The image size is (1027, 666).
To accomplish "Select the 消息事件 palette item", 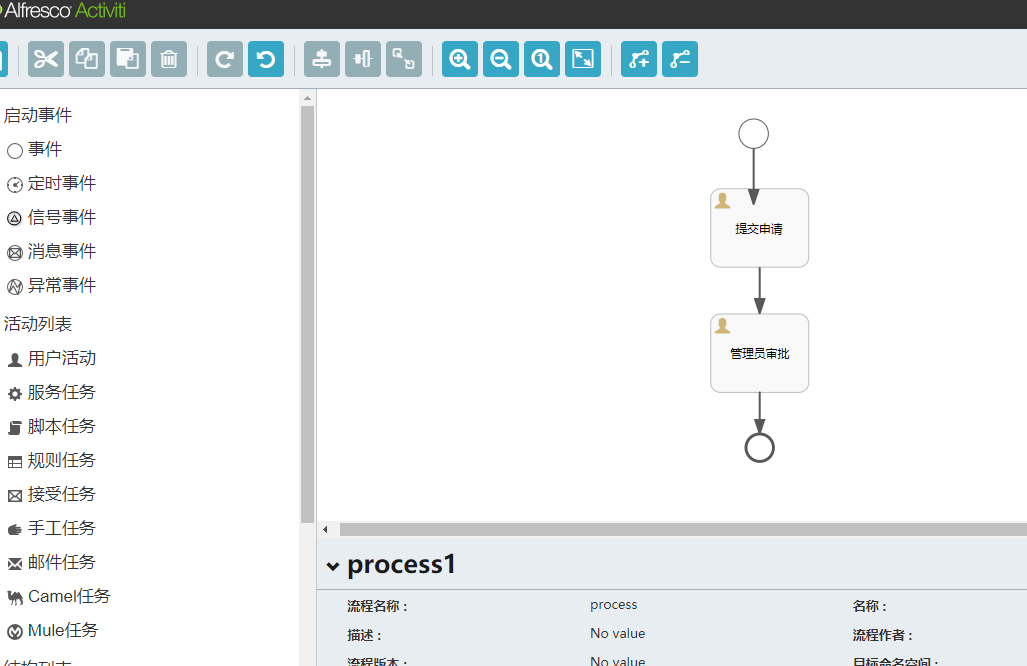I will [52, 251].
